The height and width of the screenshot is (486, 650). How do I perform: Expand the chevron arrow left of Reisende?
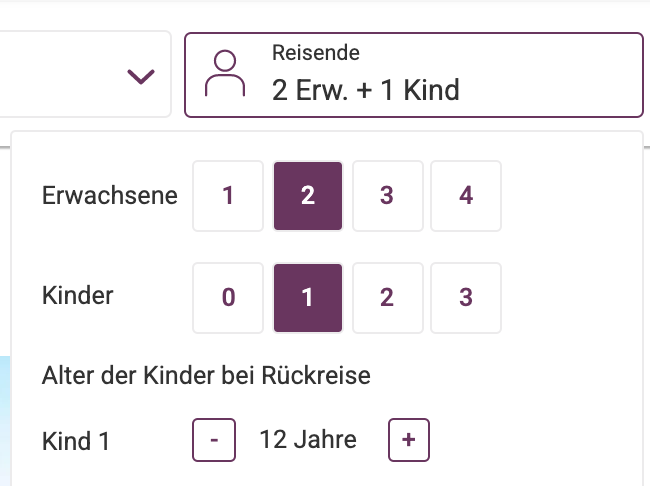141,77
